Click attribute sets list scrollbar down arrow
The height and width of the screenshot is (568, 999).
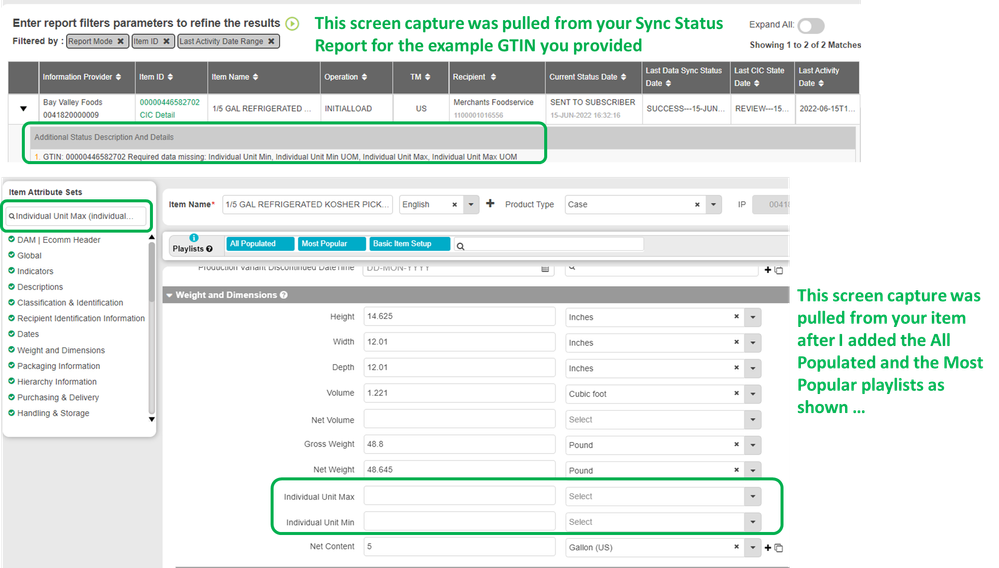(152, 419)
